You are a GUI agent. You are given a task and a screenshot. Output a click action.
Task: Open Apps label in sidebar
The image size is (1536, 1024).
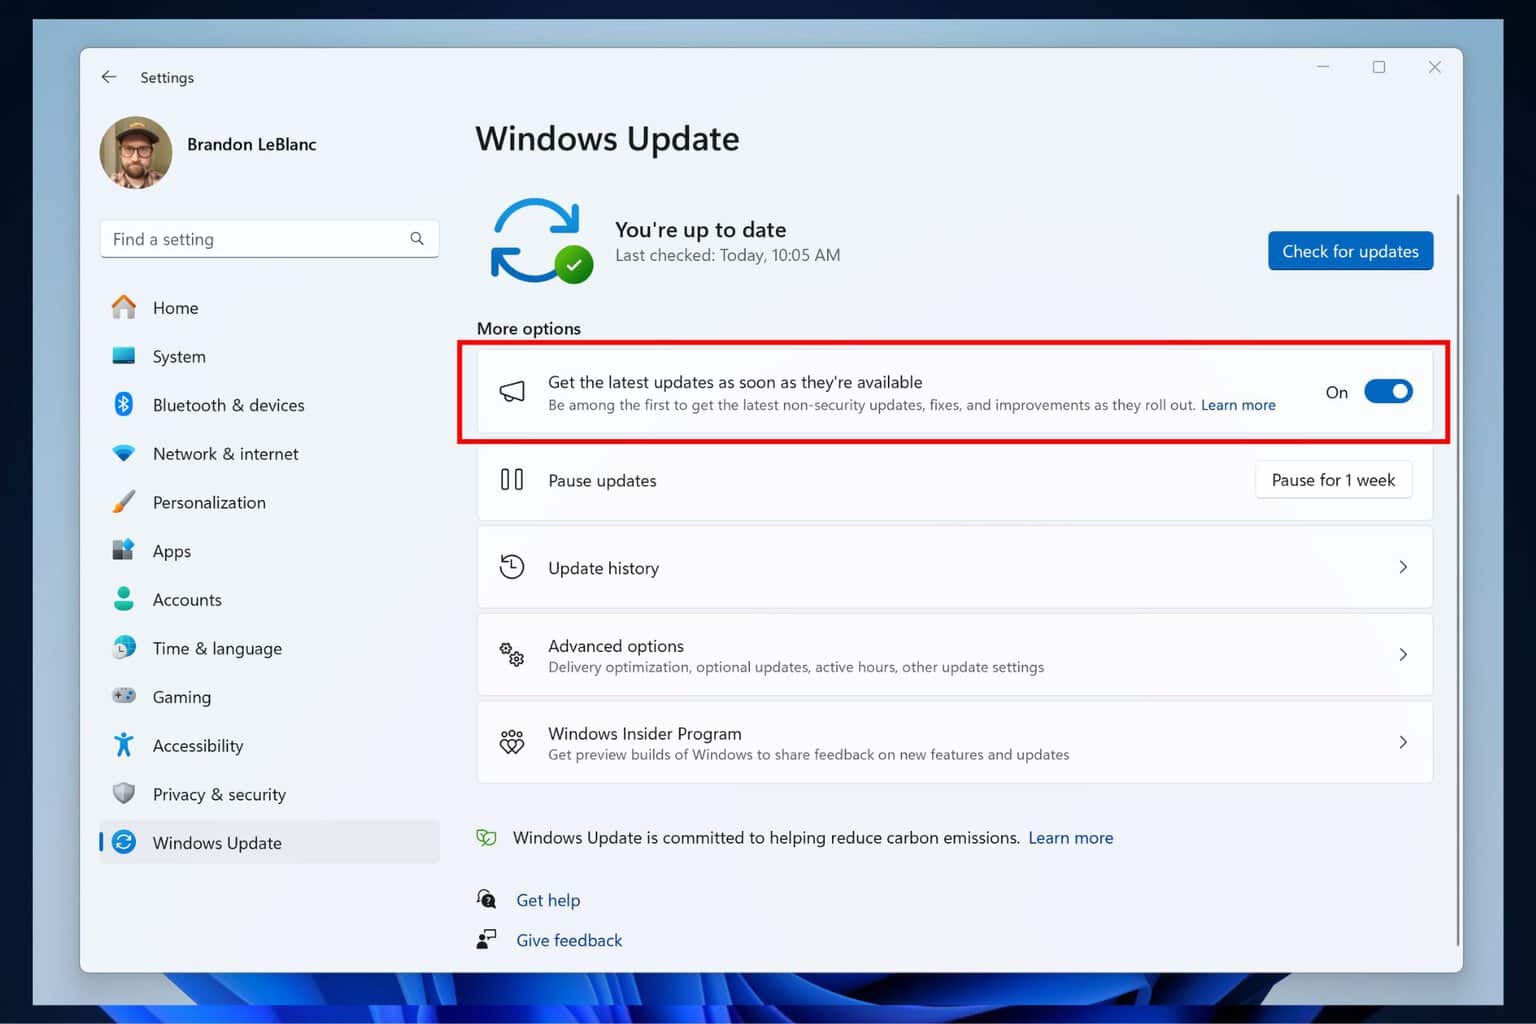[x=171, y=551]
